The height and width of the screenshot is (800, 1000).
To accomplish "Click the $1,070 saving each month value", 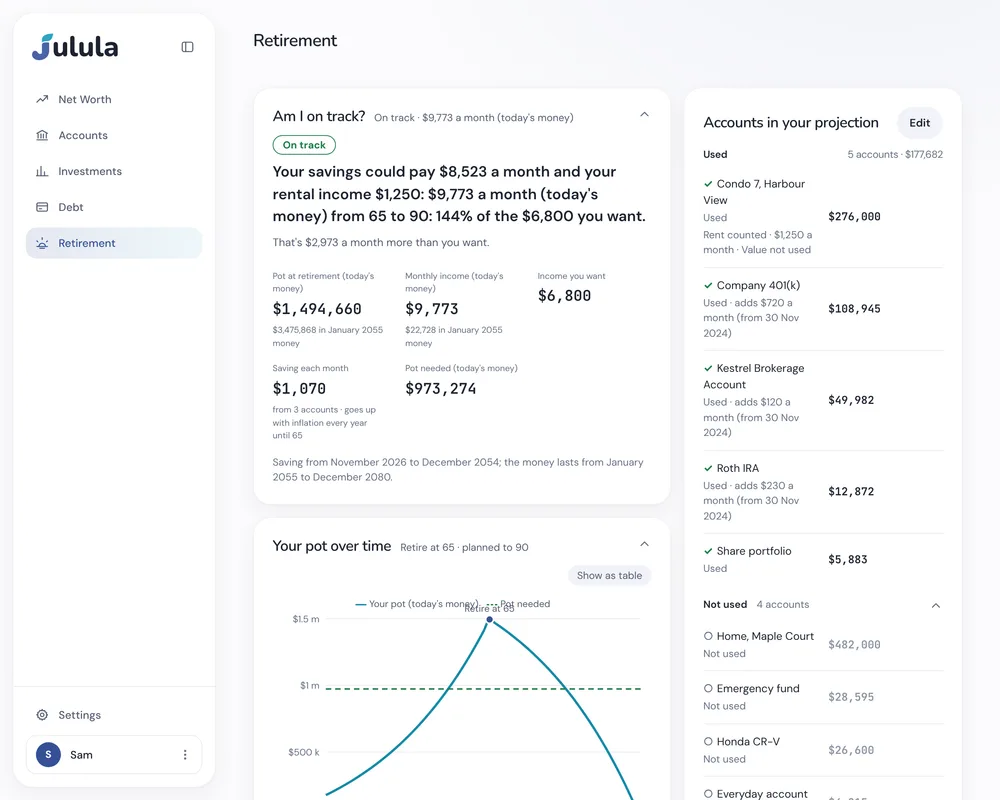I will tap(299, 389).
